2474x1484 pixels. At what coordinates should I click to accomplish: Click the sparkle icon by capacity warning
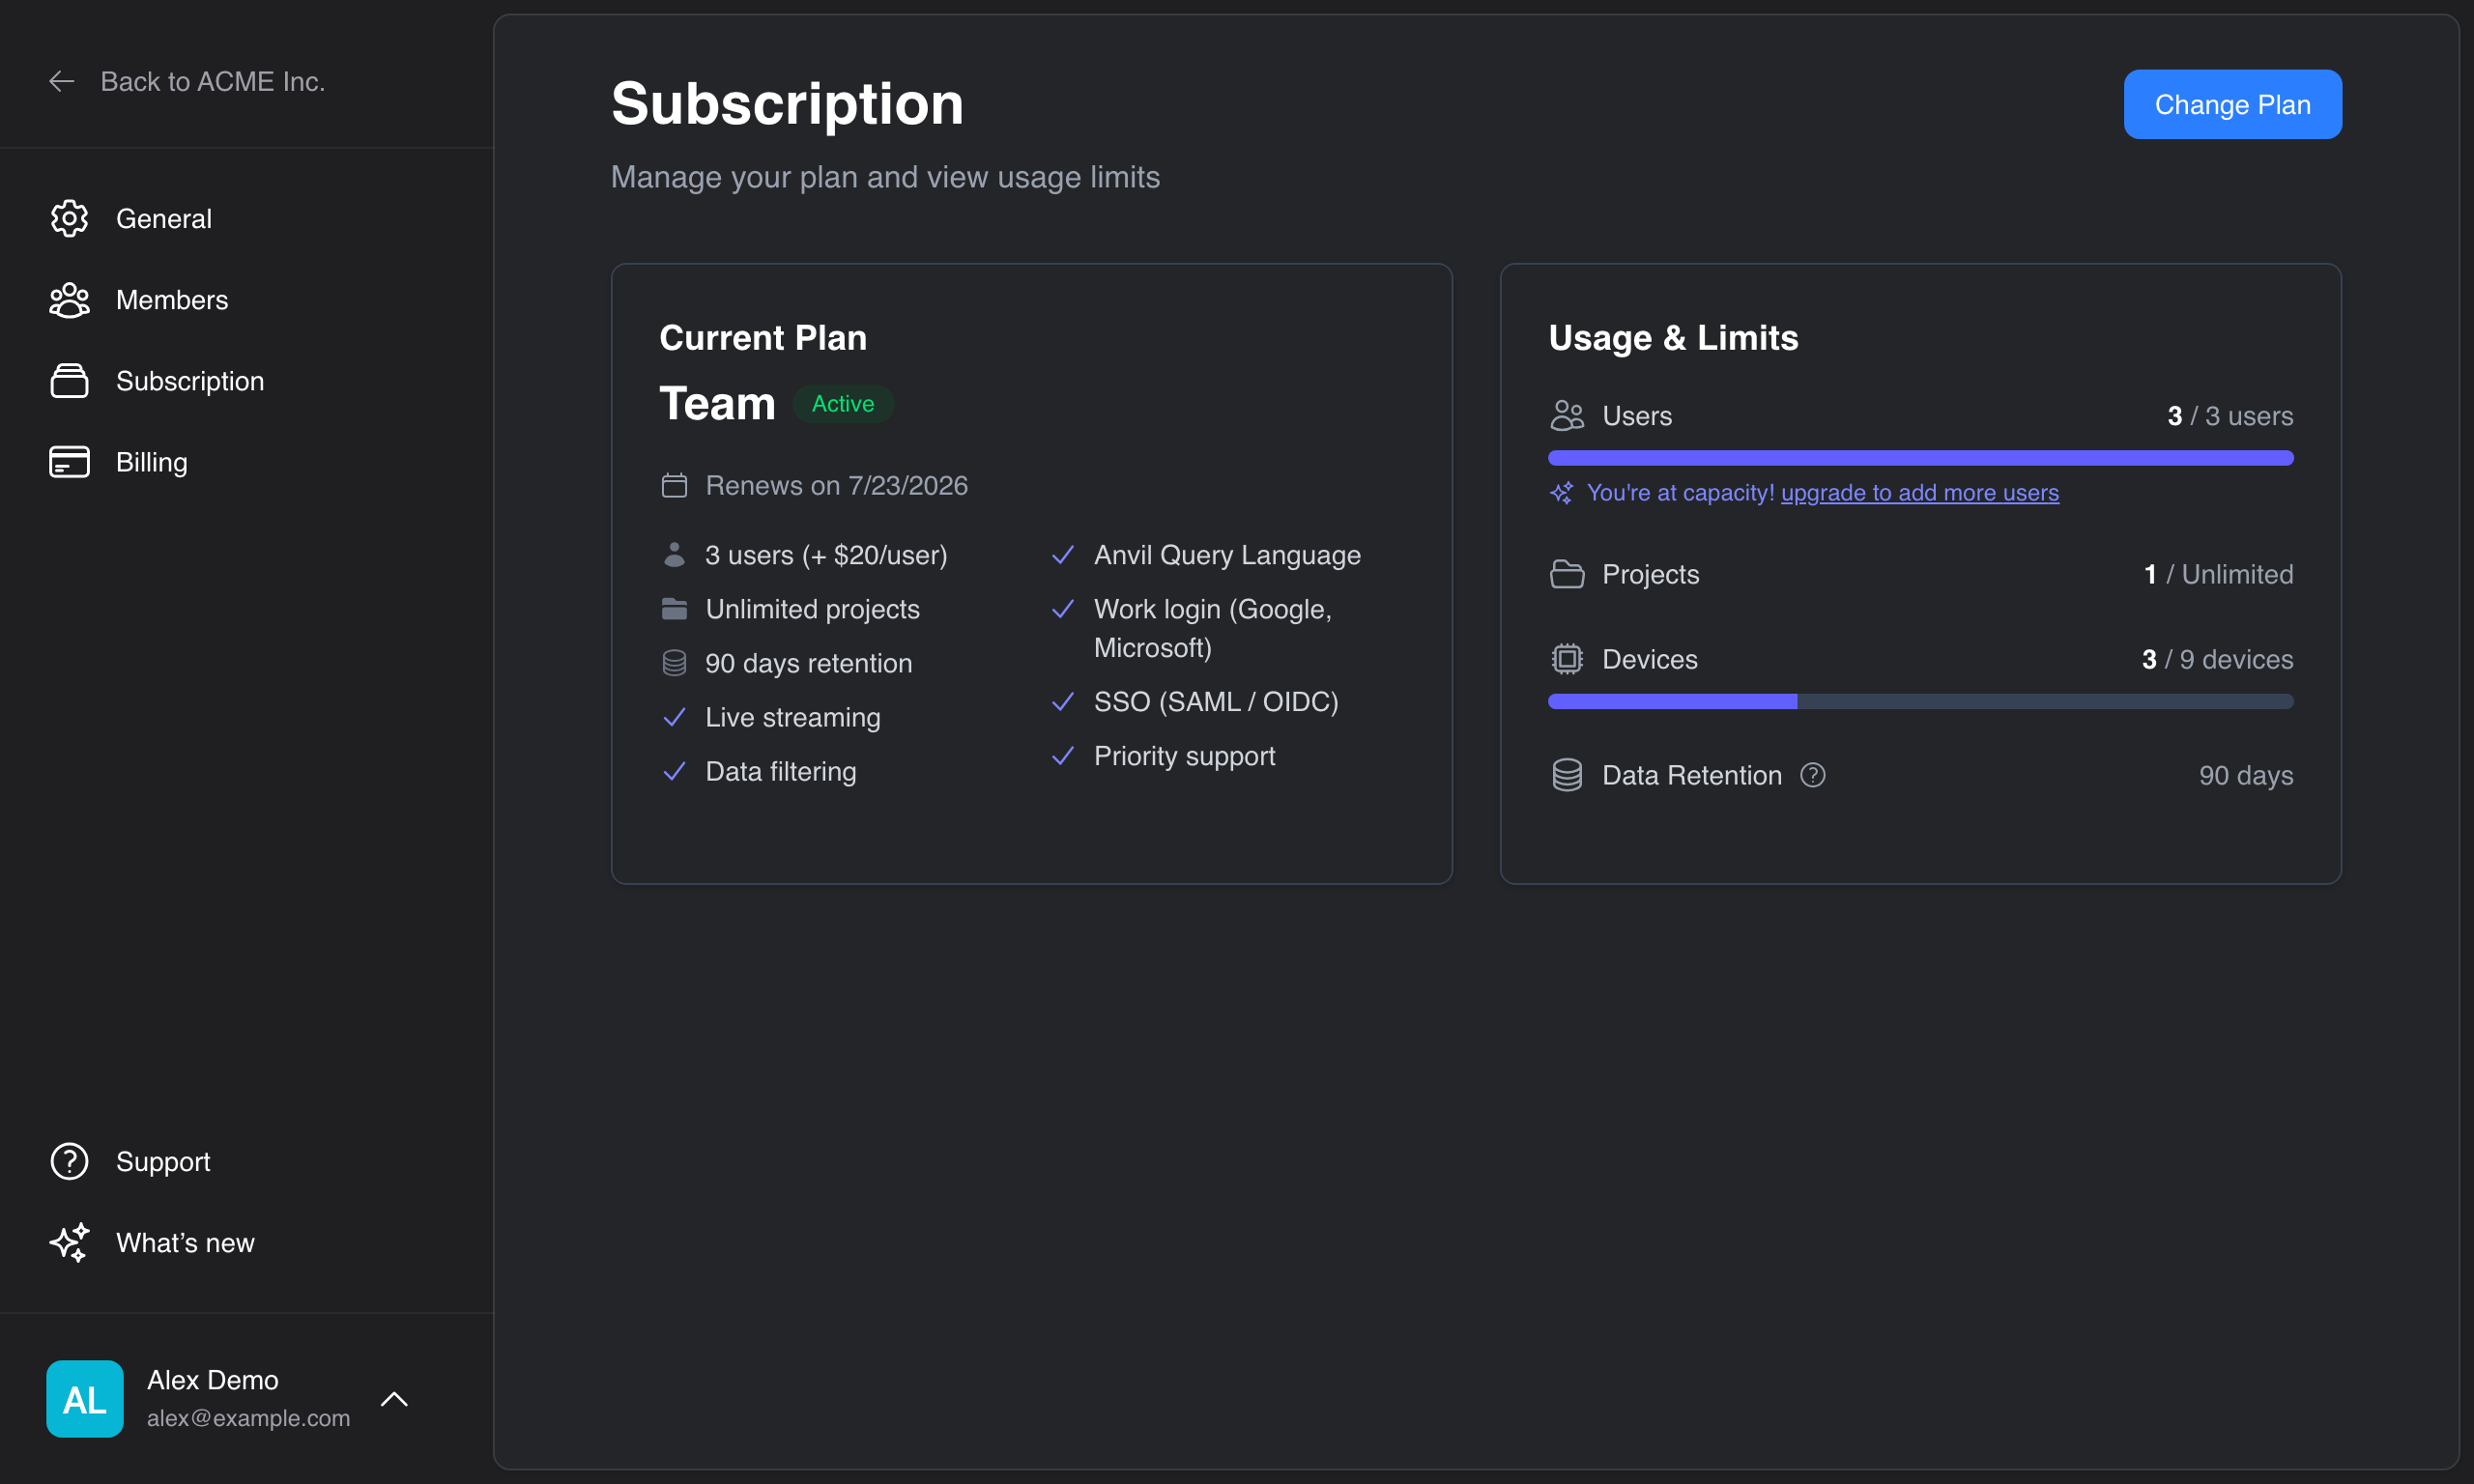point(1561,492)
